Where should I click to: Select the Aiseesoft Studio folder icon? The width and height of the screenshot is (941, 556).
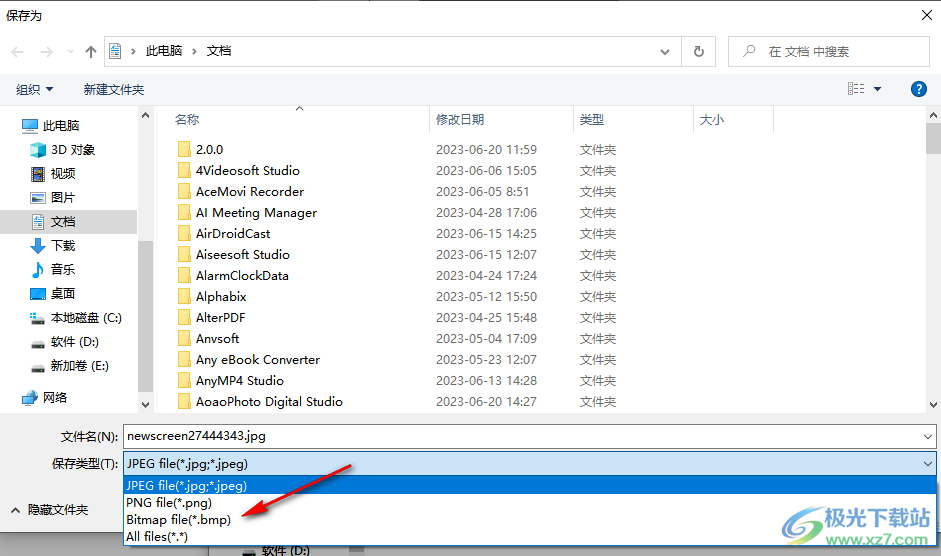point(184,254)
